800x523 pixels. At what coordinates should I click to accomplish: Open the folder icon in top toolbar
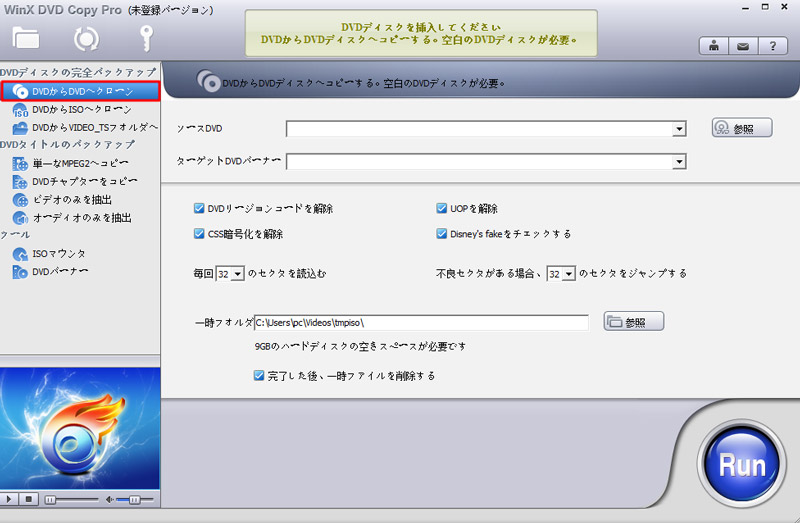pos(26,38)
